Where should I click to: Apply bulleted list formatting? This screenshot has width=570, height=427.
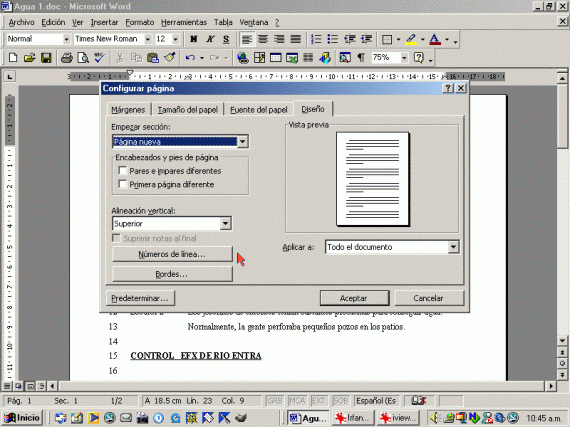click(333, 39)
